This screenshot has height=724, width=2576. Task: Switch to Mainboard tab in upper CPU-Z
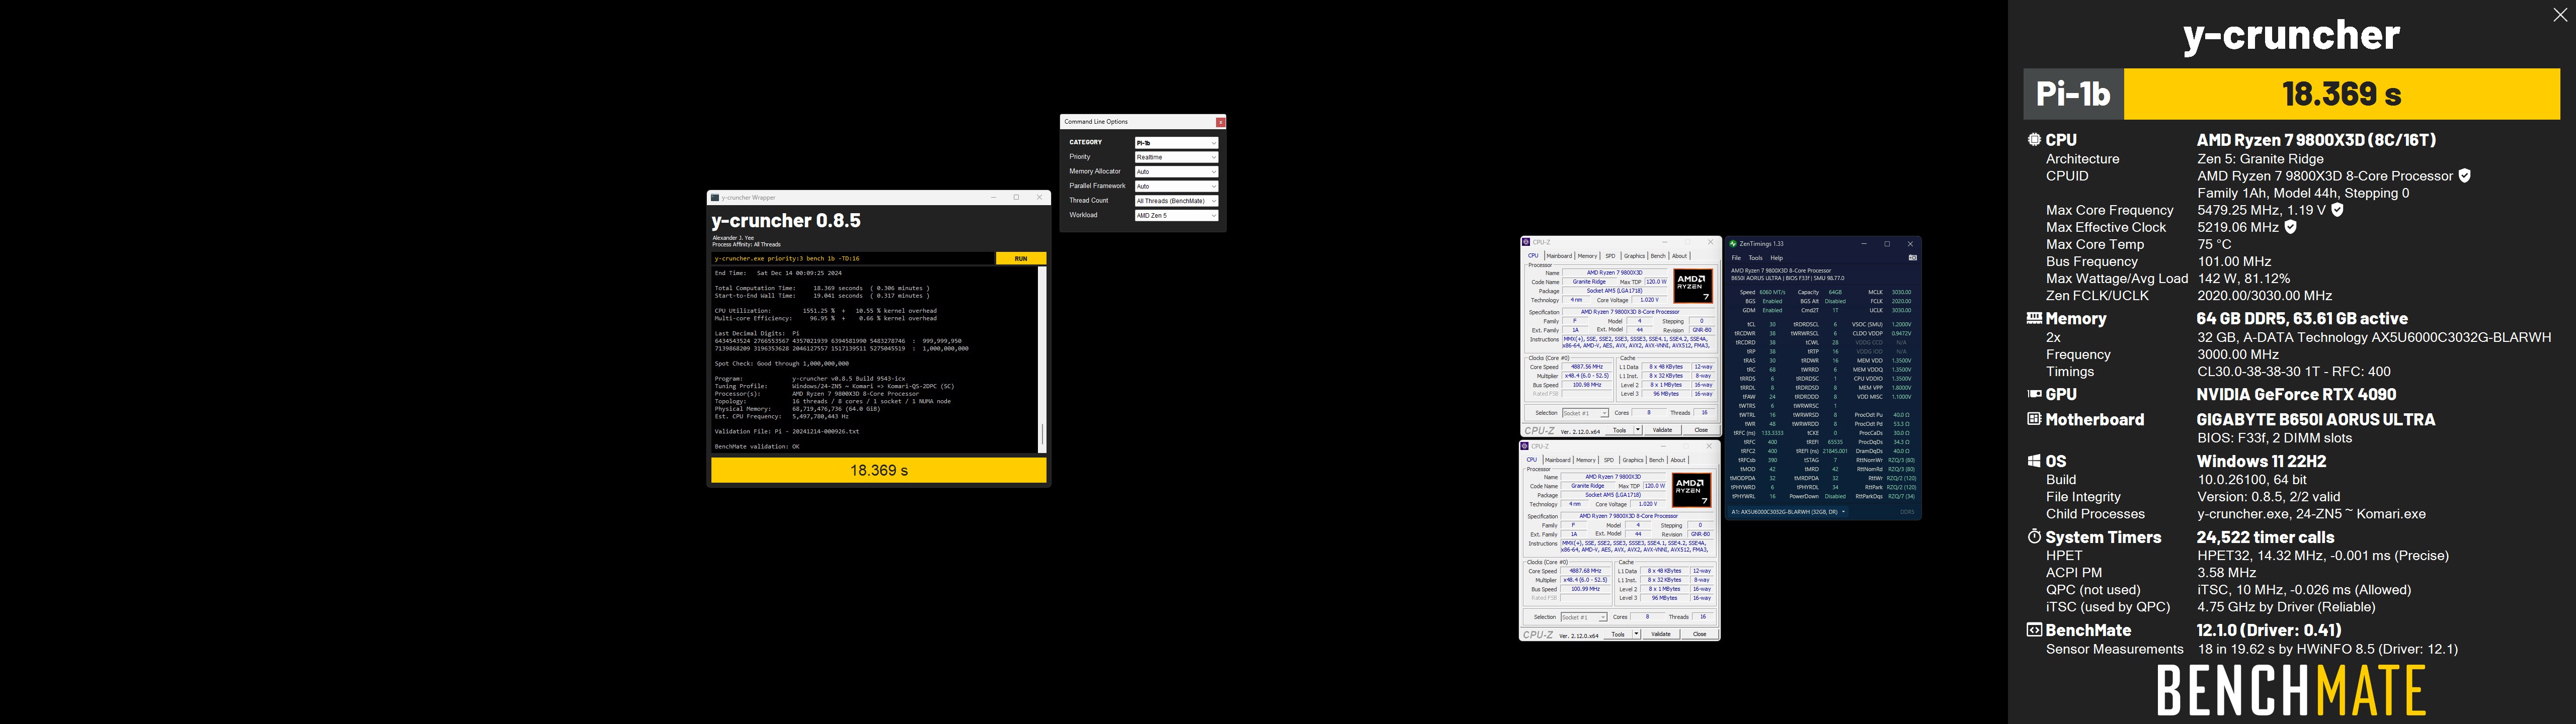coord(1560,256)
